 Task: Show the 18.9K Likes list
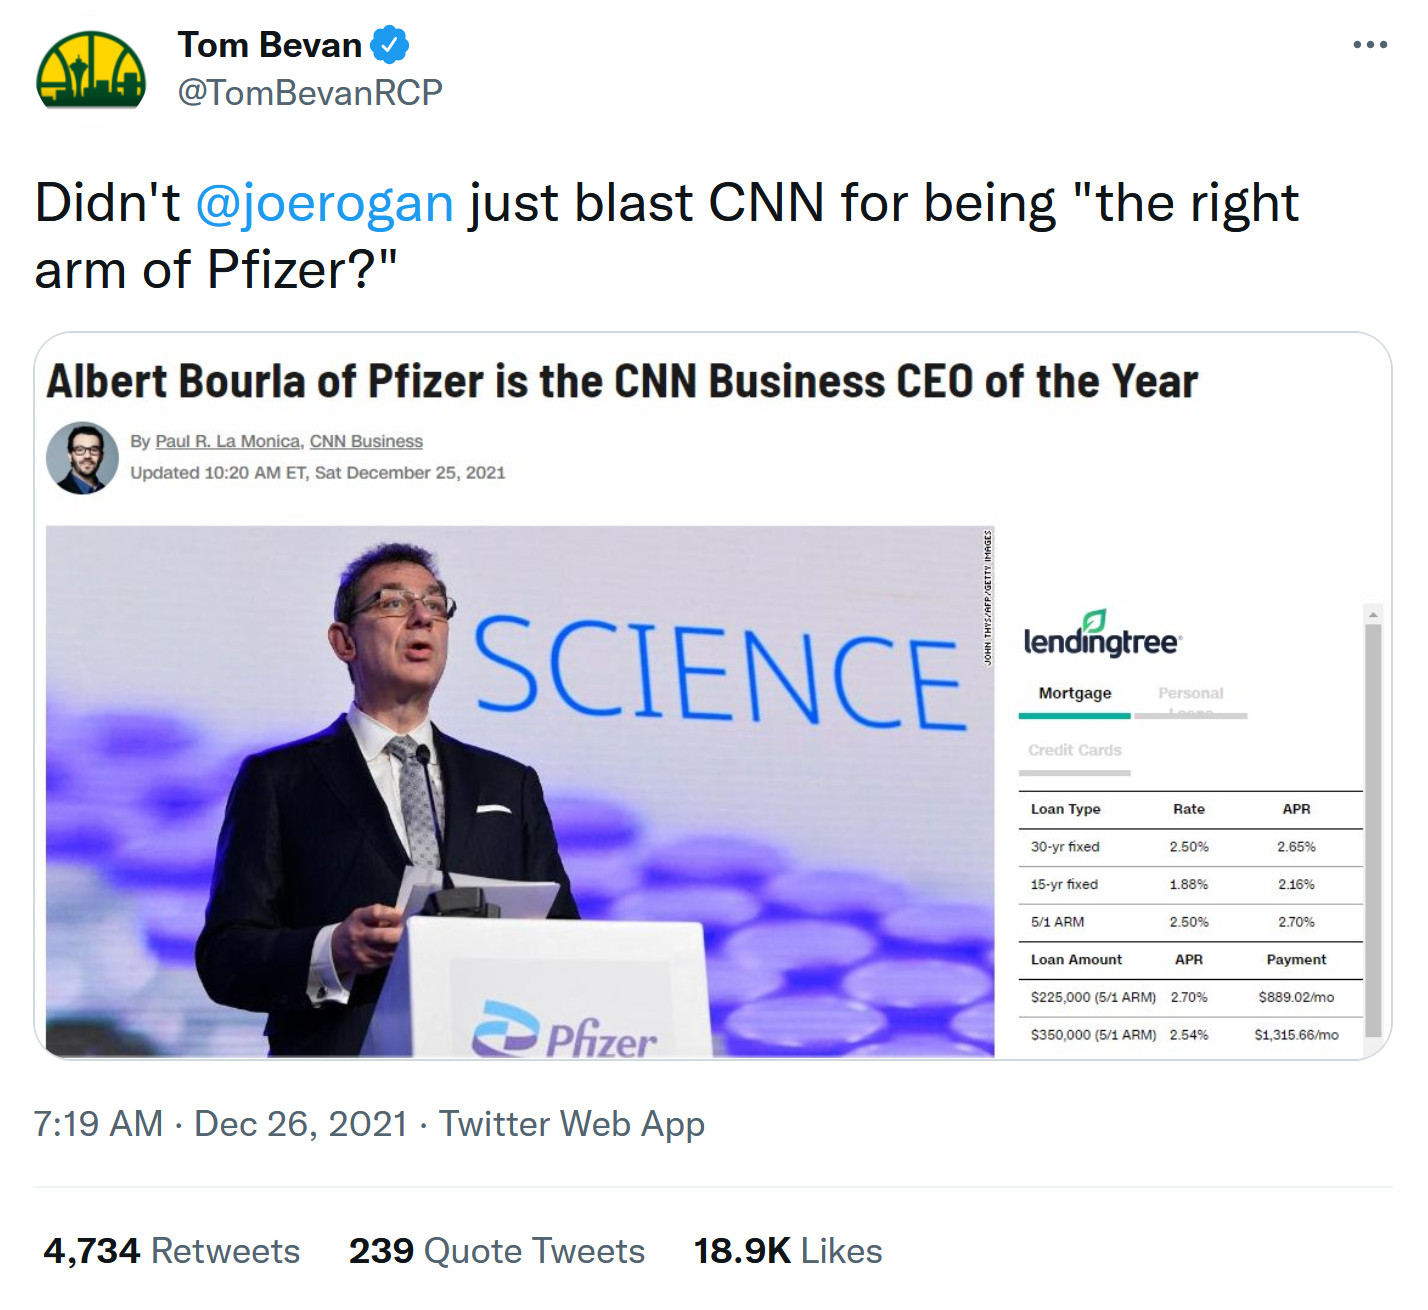[x=788, y=1251]
